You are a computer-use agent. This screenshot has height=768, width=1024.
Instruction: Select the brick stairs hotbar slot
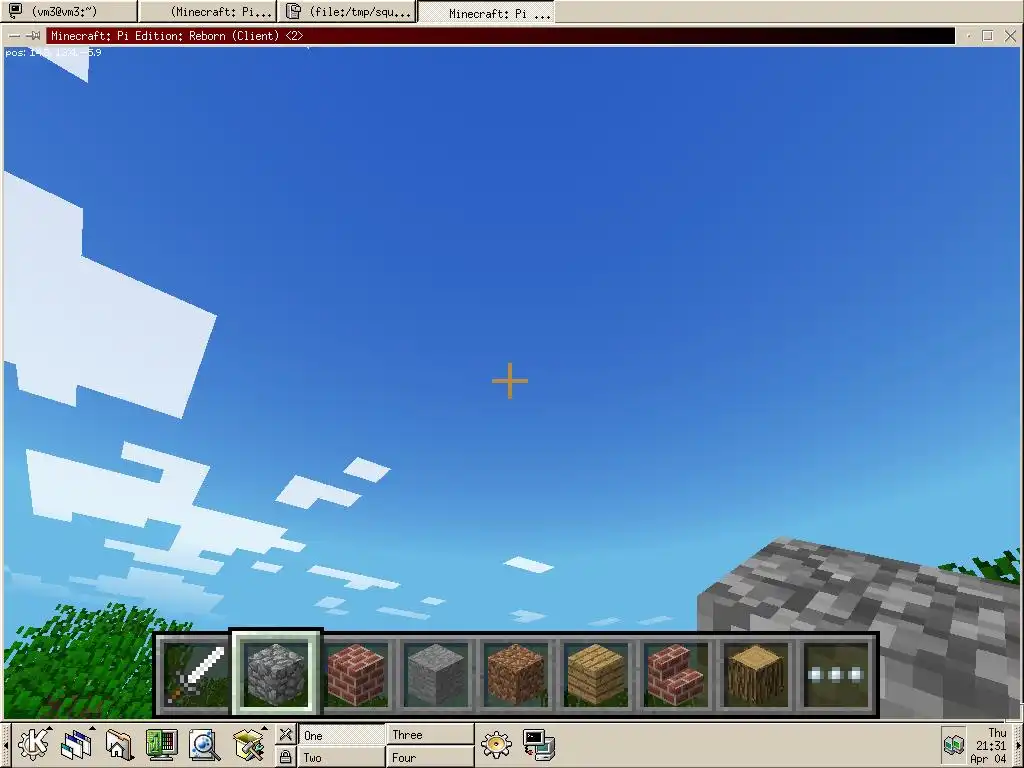[x=676, y=674]
